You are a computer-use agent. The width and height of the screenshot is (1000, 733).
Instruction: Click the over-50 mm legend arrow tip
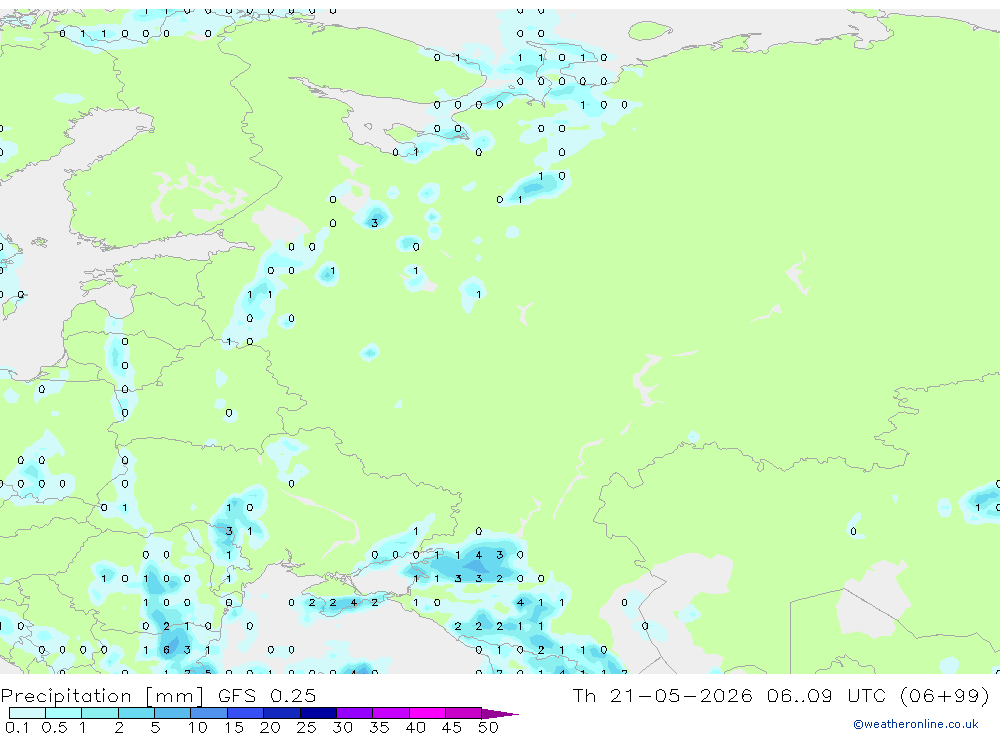pyautogui.click(x=501, y=714)
